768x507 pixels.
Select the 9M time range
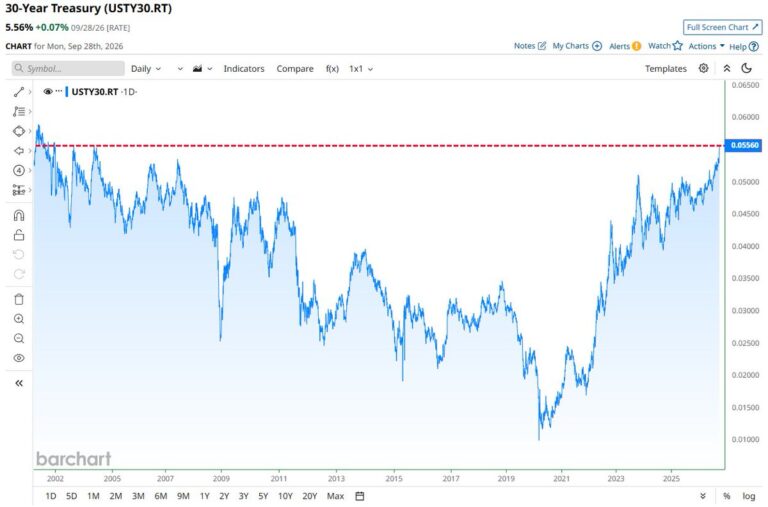183,496
